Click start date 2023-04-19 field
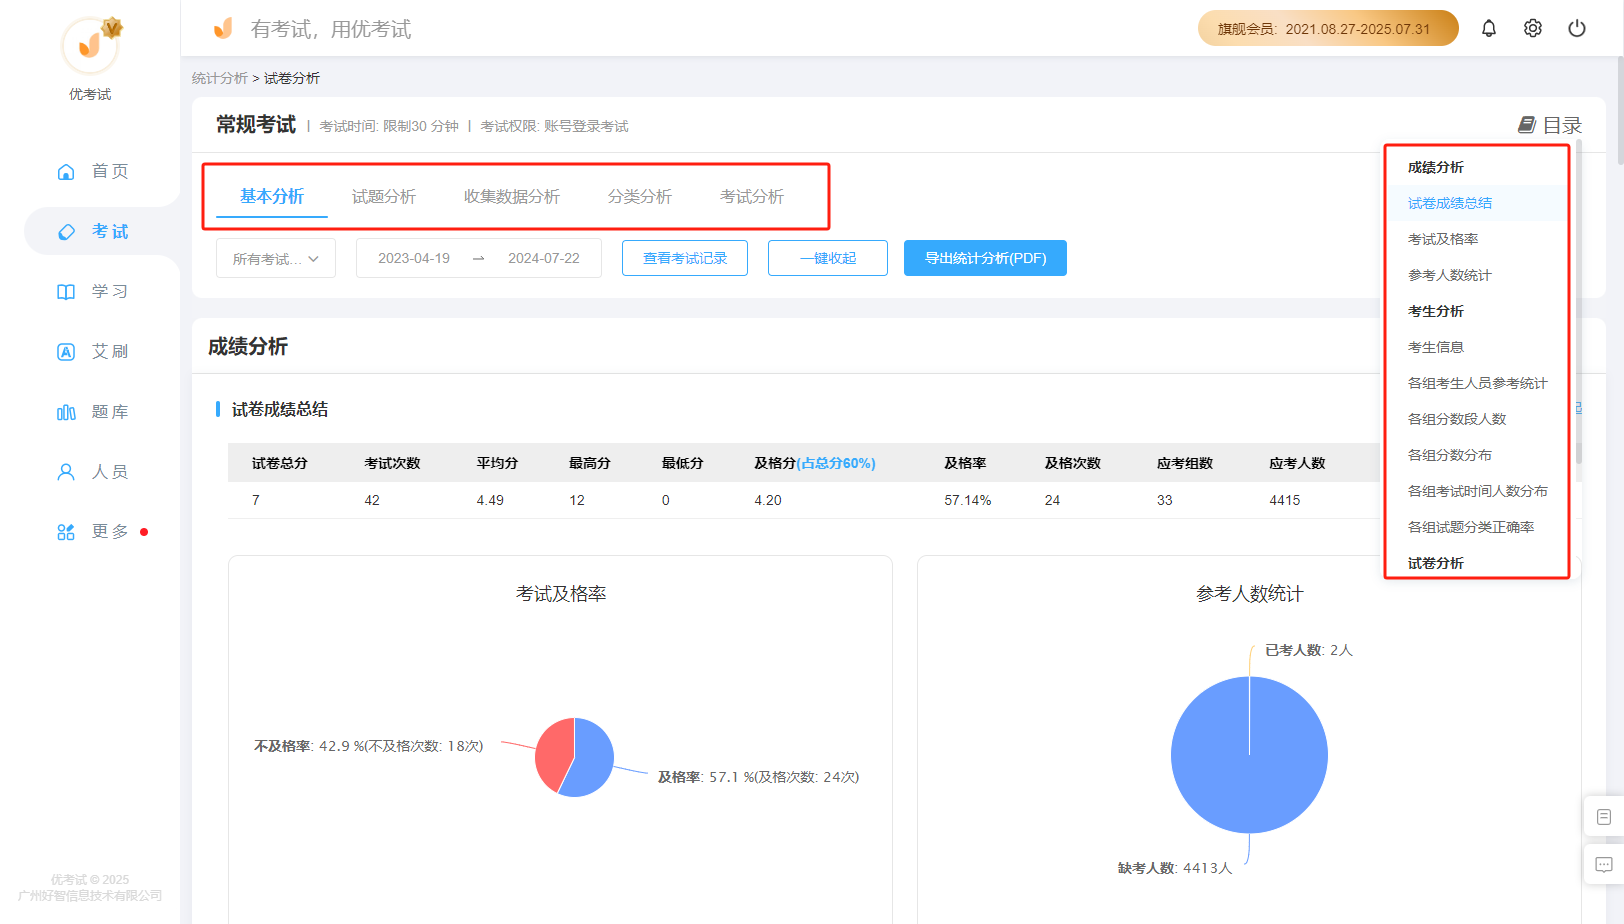Viewport: 1624px width, 924px height. point(414,258)
